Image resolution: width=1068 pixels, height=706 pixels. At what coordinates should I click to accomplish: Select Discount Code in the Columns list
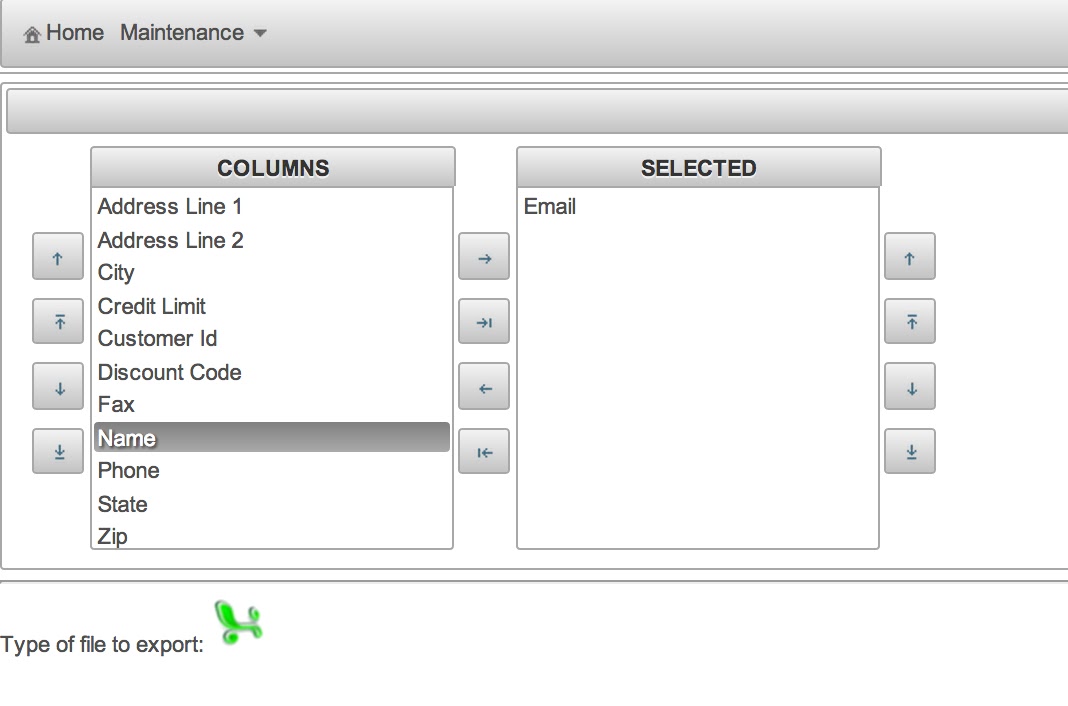(170, 372)
